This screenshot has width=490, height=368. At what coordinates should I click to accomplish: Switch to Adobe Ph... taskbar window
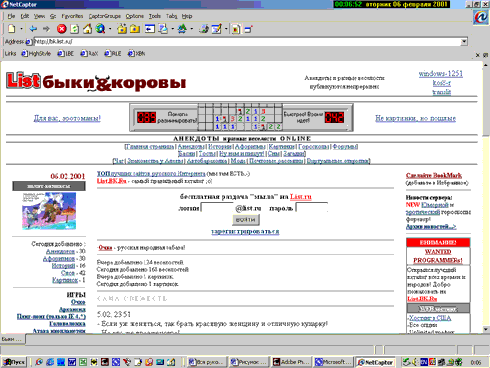point(291,362)
